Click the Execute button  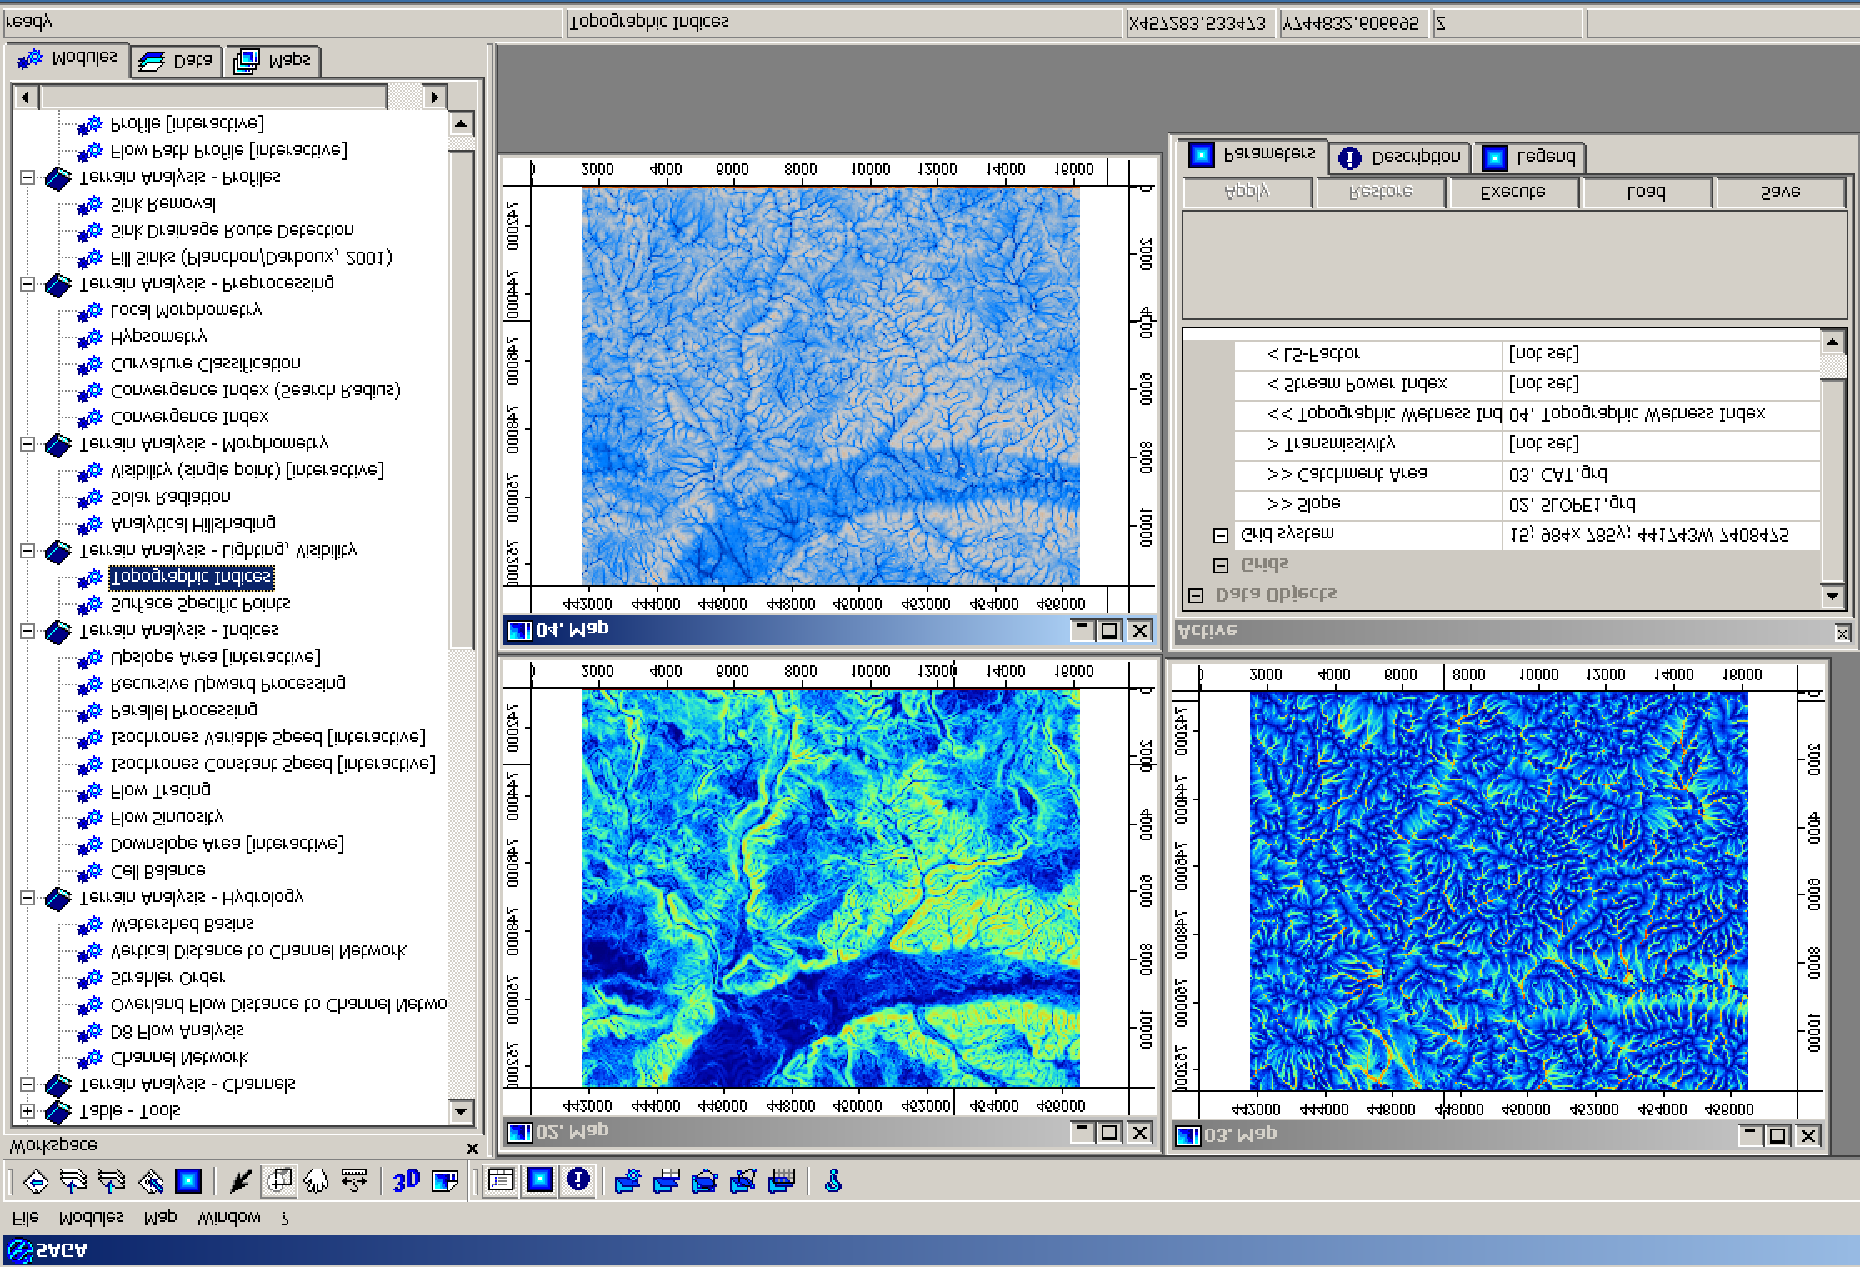tap(1513, 192)
